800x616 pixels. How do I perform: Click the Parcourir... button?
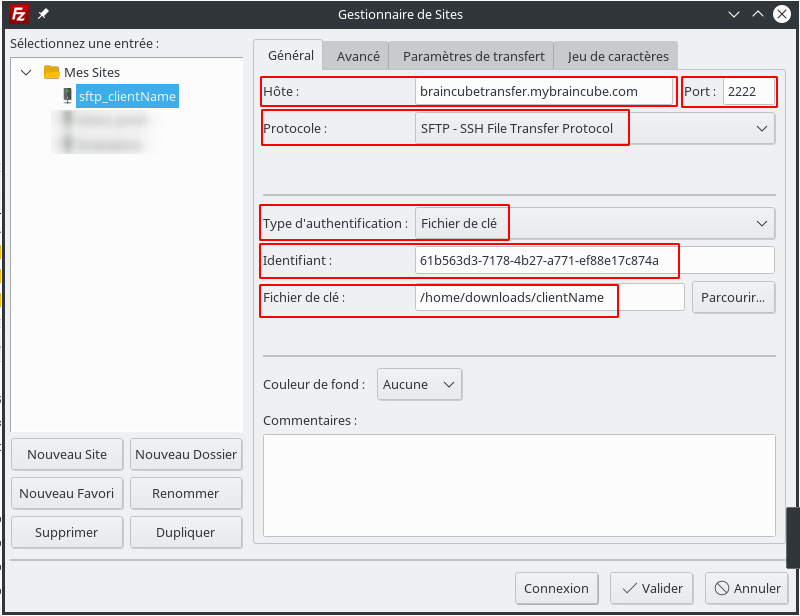(x=733, y=297)
